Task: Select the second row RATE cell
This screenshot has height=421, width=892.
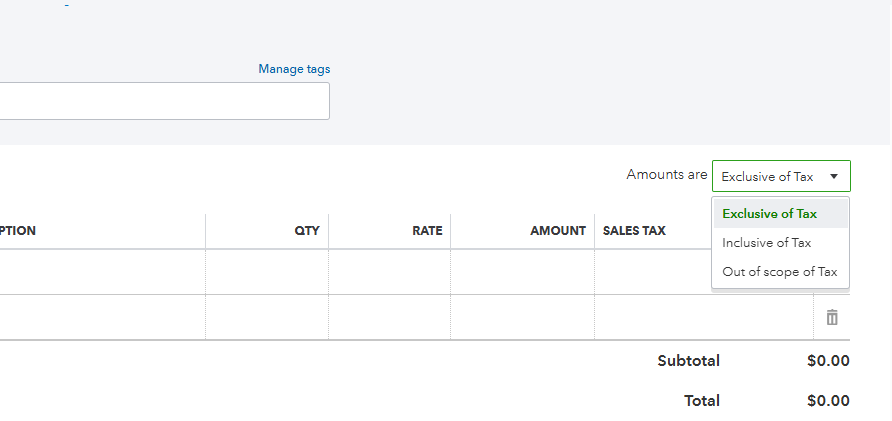Action: (x=390, y=317)
